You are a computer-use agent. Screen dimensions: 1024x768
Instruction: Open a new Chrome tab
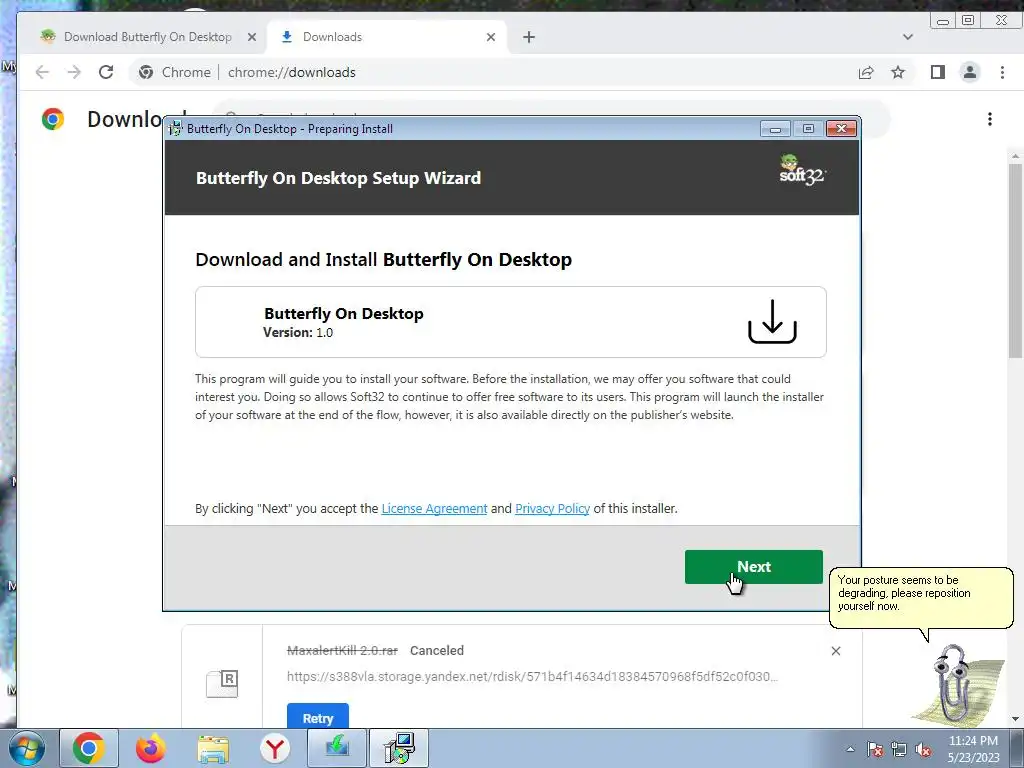[529, 37]
